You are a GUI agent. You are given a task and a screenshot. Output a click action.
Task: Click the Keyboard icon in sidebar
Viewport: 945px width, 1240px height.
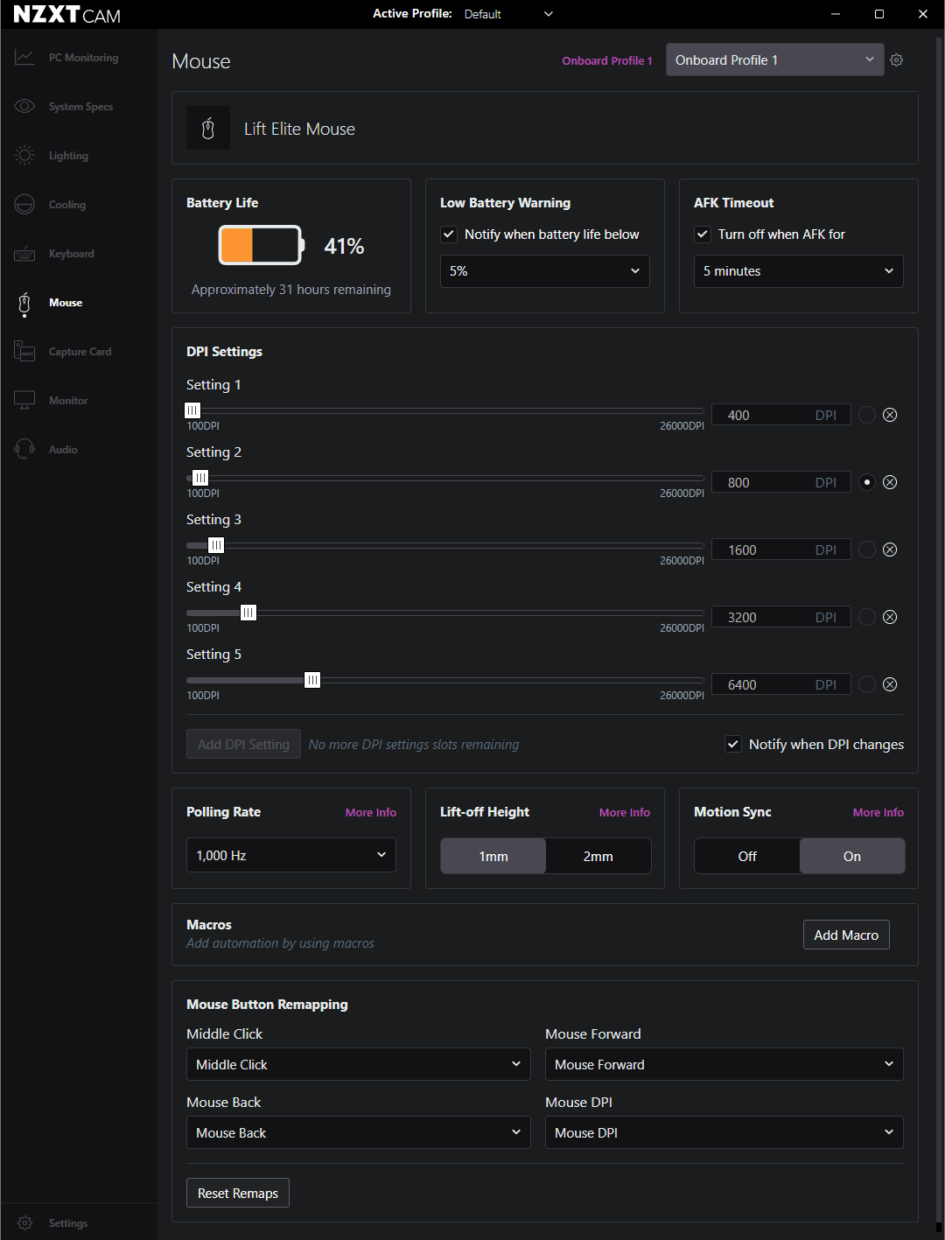point(25,254)
